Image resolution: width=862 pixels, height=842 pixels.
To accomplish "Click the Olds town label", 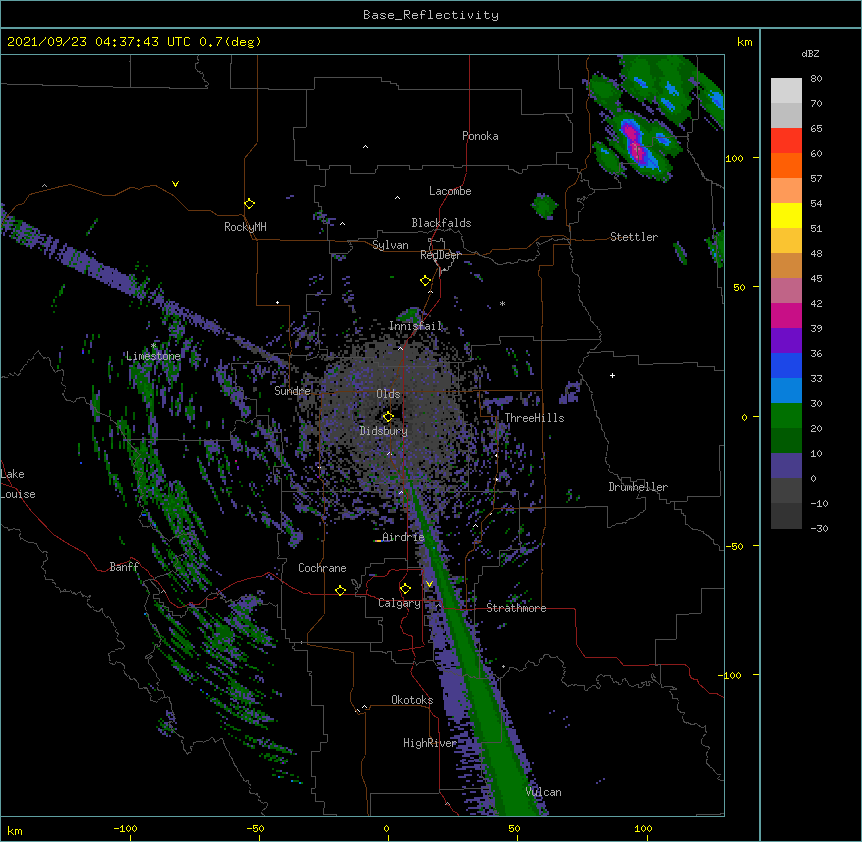I will (388, 394).
